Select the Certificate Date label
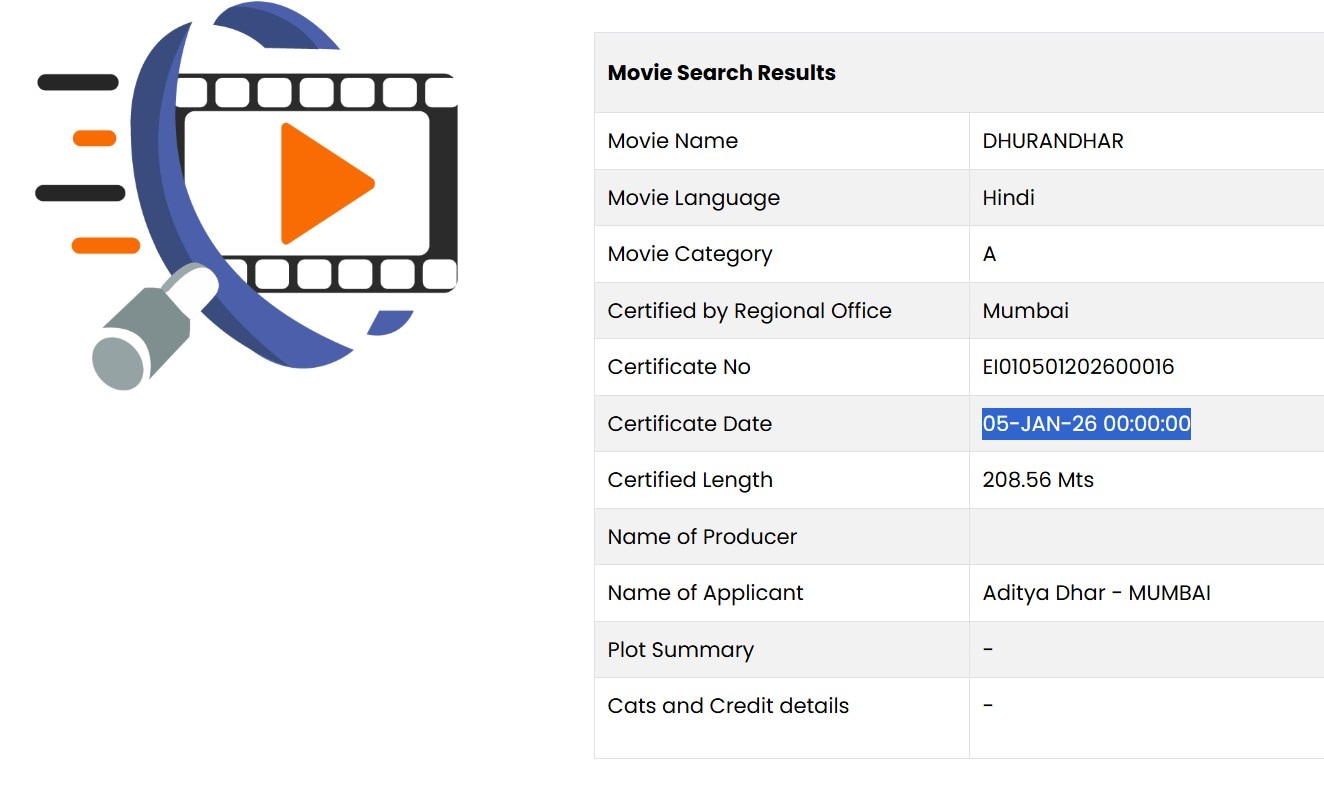Image resolution: width=1324 pixels, height=808 pixels. pyautogui.click(x=689, y=424)
